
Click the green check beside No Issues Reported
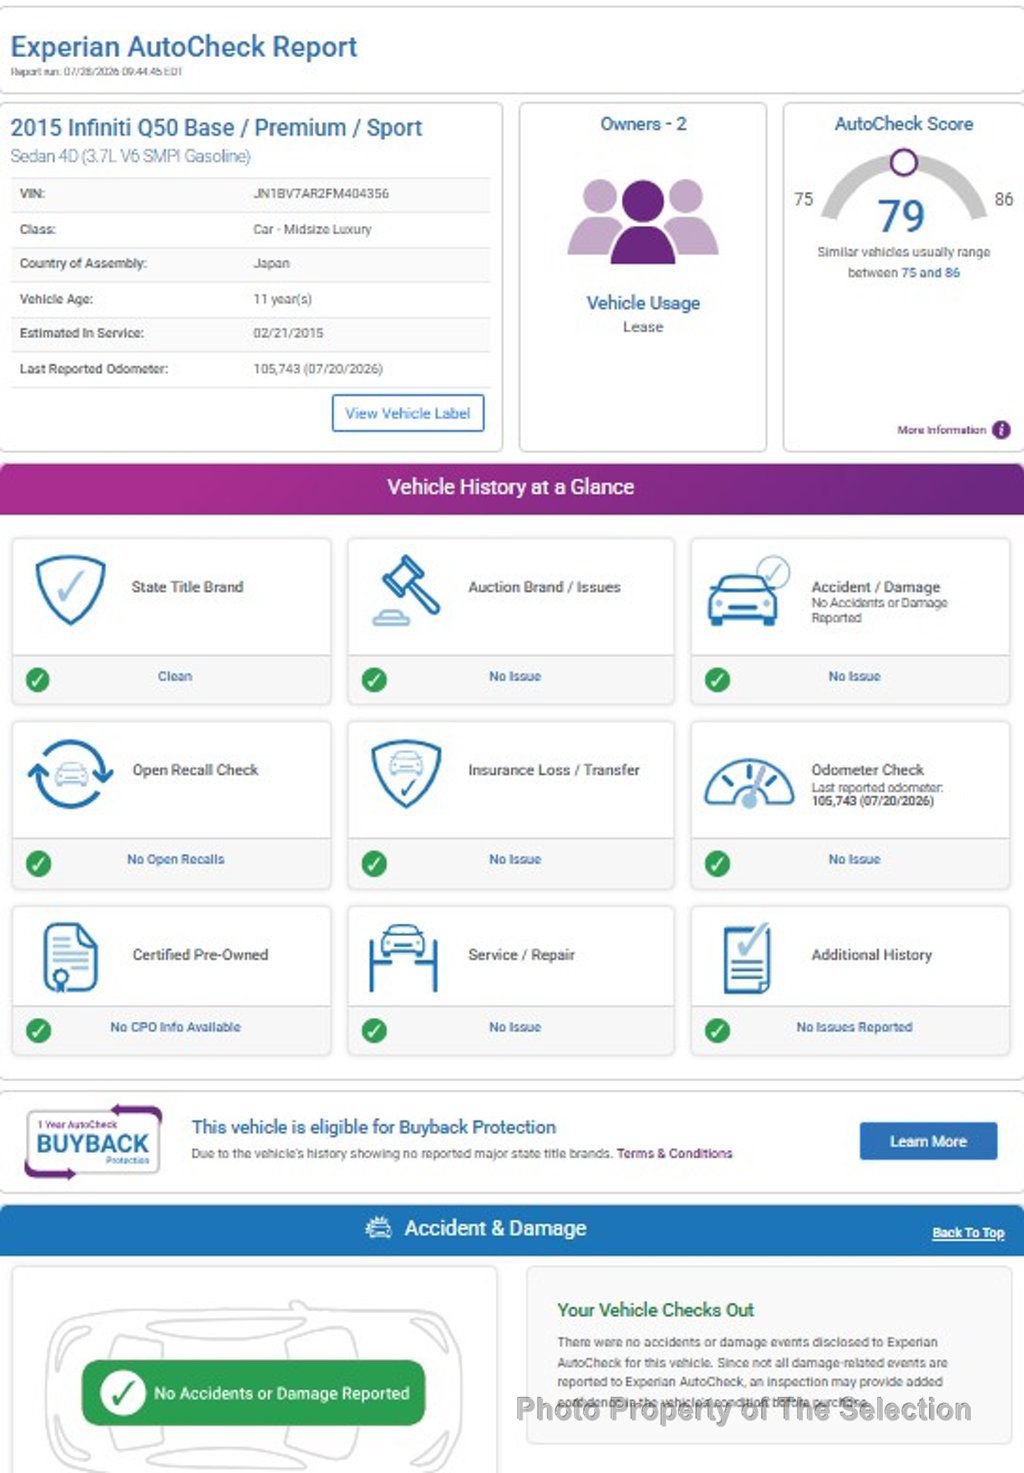click(717, 1030)
